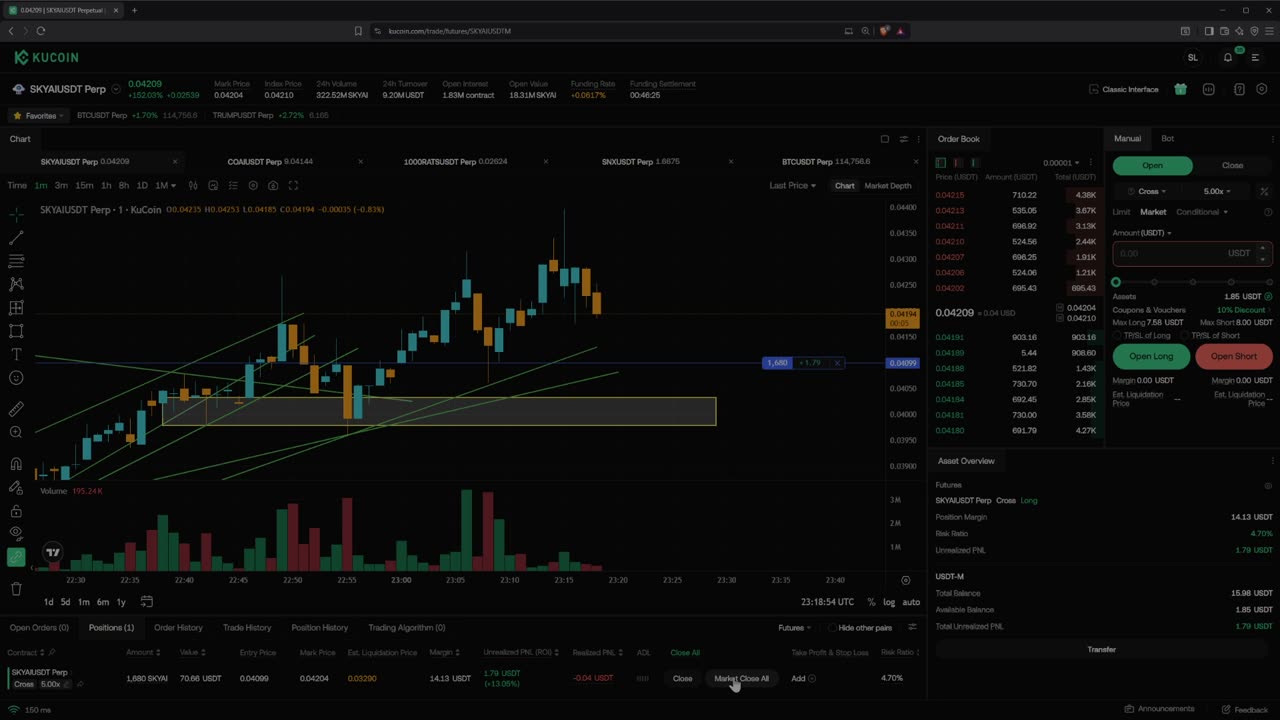This screenshot has width=1280, height=720.
Task: Select the ruler measure tool
Action: tap(16, 409)
